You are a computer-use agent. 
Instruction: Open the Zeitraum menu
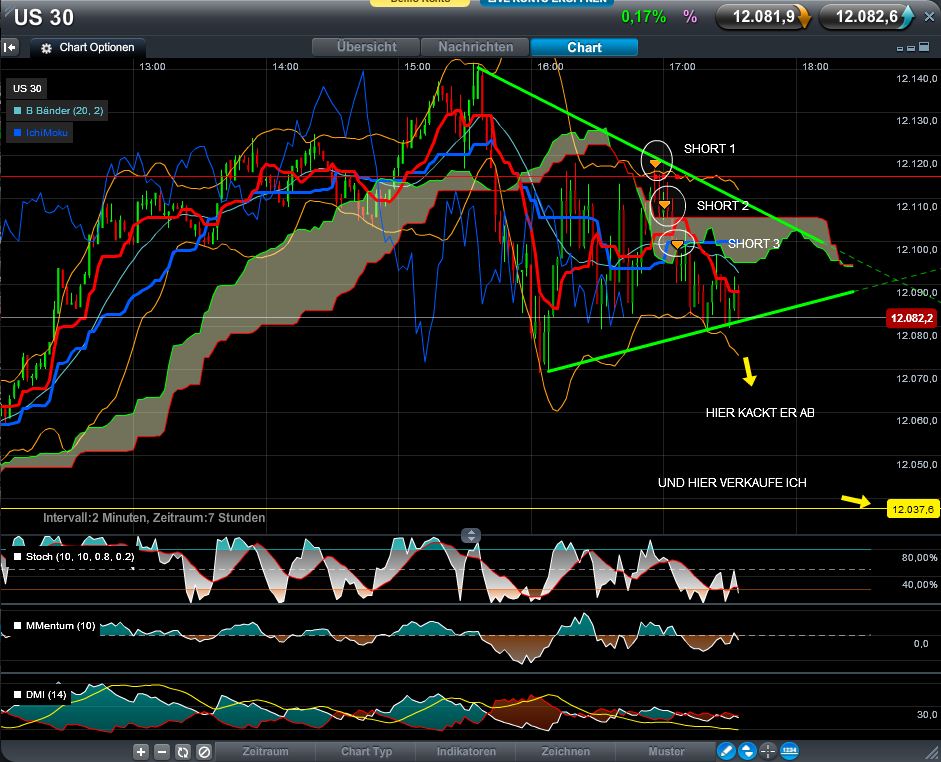click(265, 751)
